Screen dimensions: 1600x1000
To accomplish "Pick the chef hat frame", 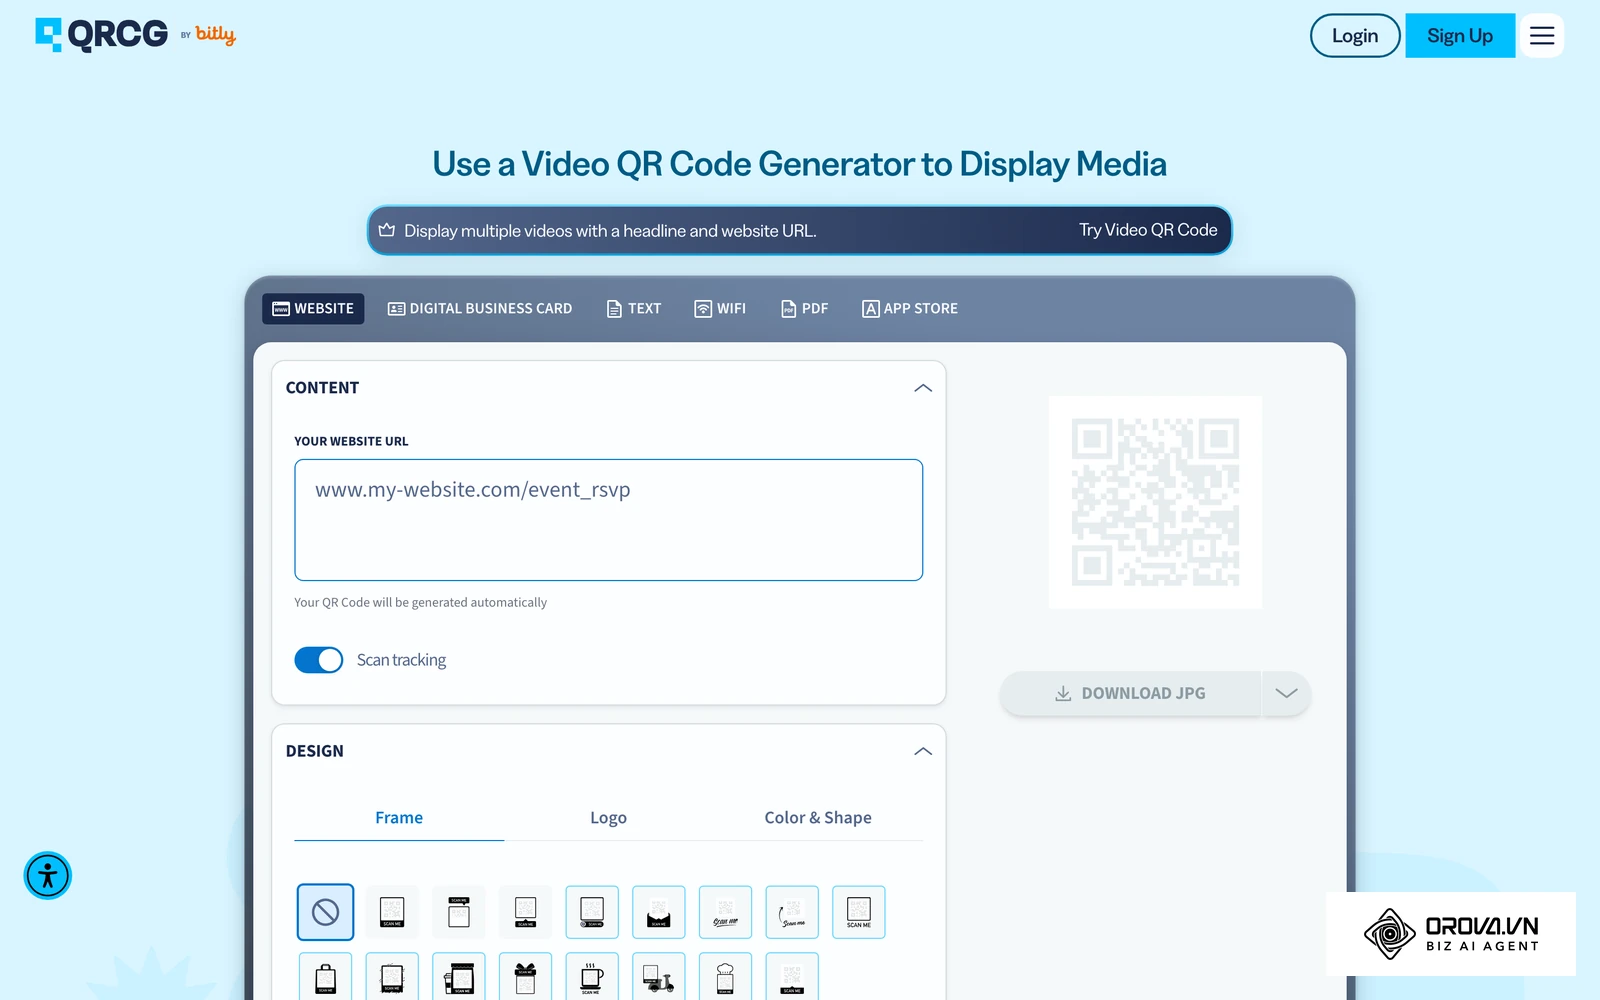I will point(725,977).
